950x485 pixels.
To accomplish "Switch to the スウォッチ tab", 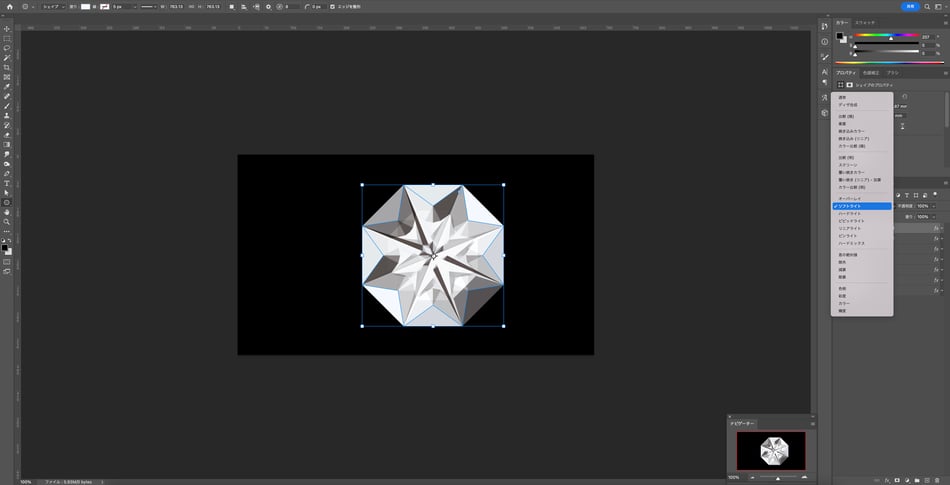I will click(867, 21).
